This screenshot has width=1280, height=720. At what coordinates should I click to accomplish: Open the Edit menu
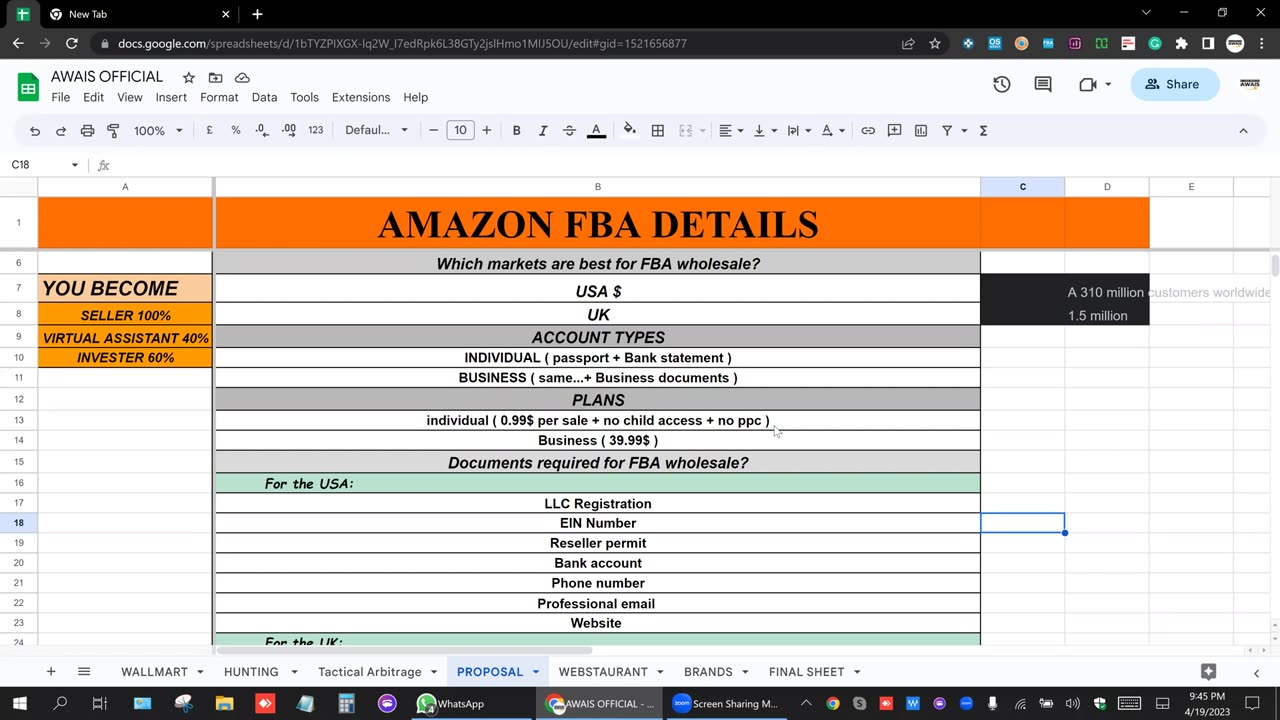(93, 97)
